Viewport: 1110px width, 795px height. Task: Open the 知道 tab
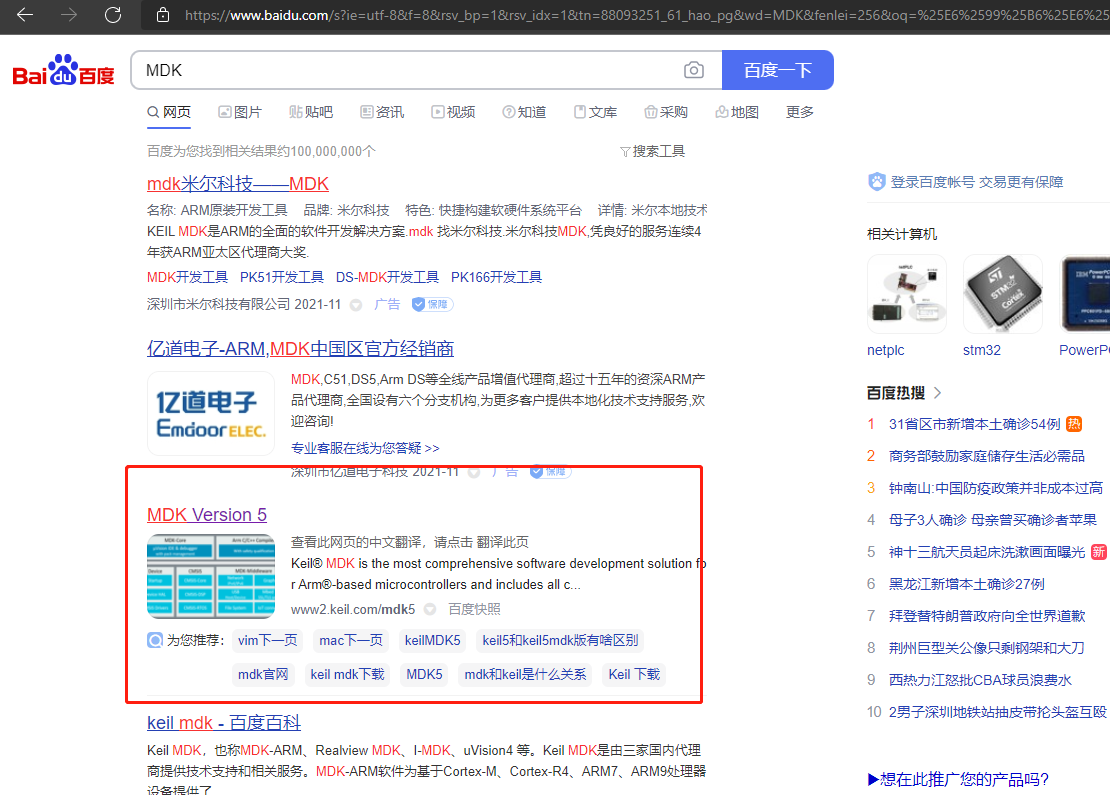[x=525, y=112]
